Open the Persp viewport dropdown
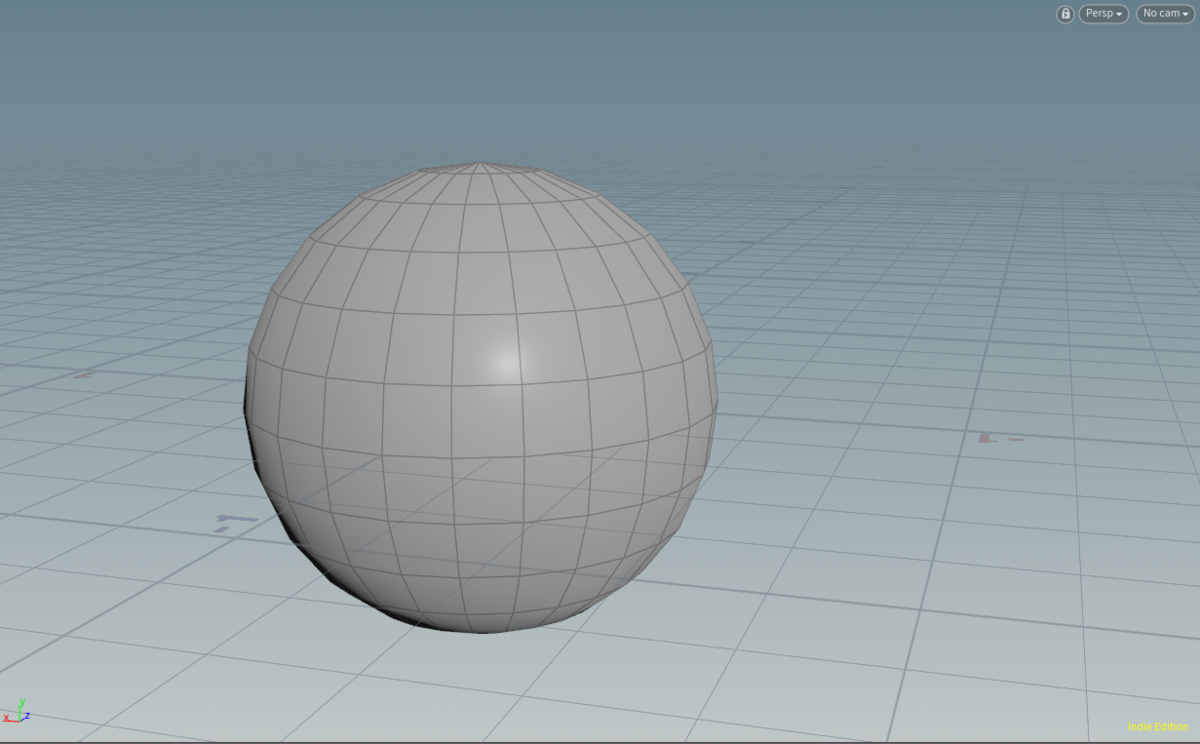The height and width of the screenshot is (744, 1200). coord(1104,14)
